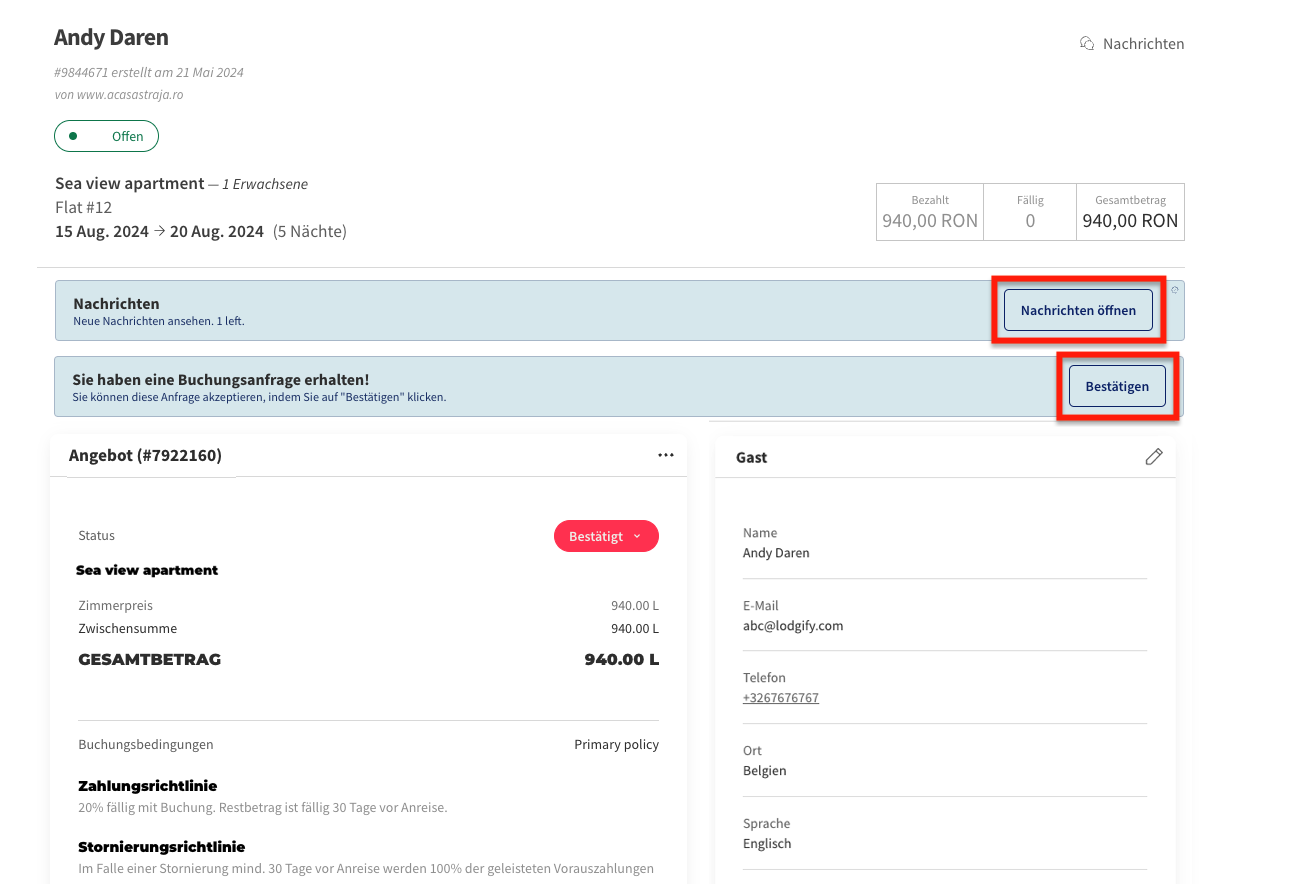Click the #9844671 erstellt am 21 Mai 2024 text
Viewport: 1301px width, 884px height.
(149, 73)
